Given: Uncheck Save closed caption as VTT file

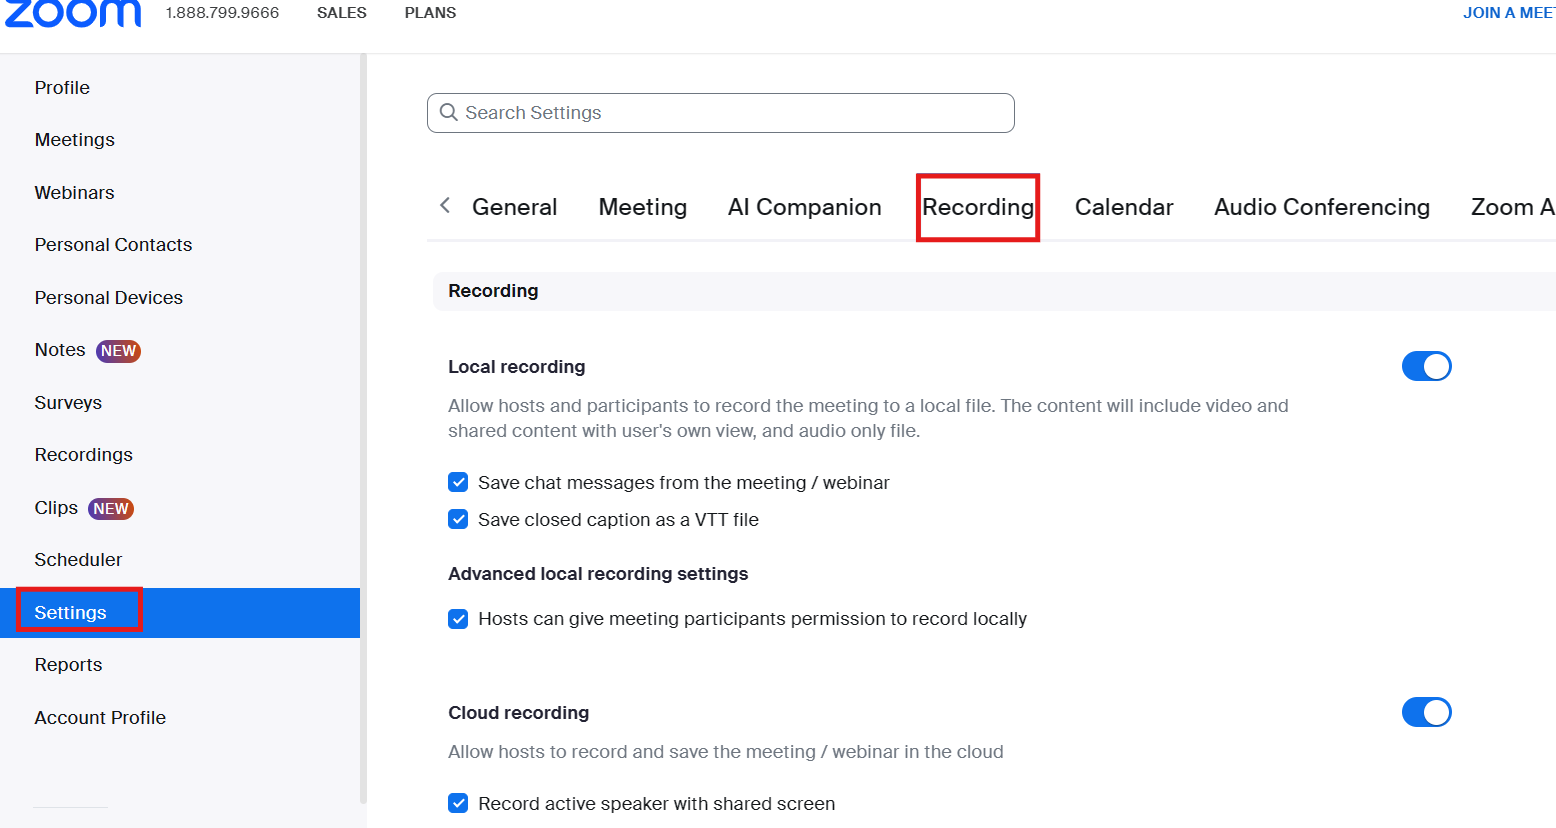Looking at the screenshot, I should 458,520.
